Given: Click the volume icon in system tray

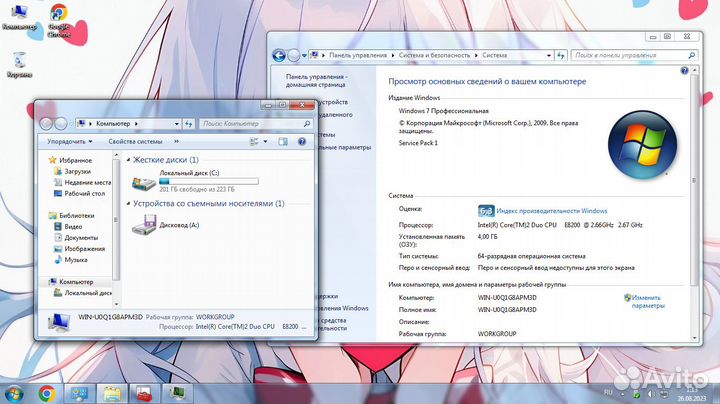Looking at the screenshot, I should [x=650, y=394].
